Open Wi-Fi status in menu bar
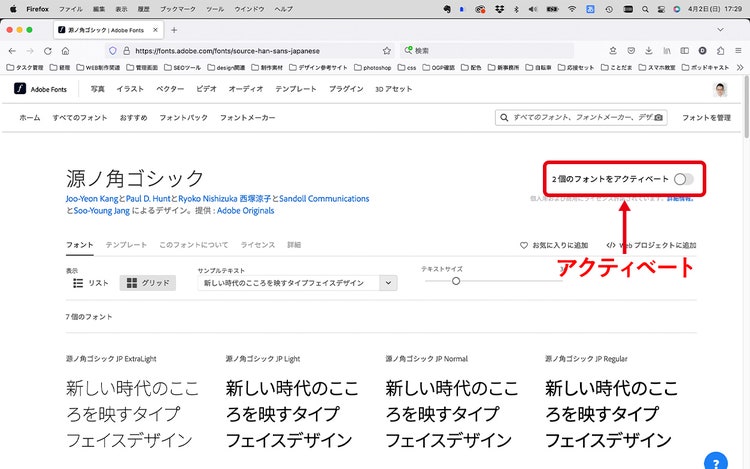Image resolution: width=750 pixels, height=469 pixels. (572, 9)
